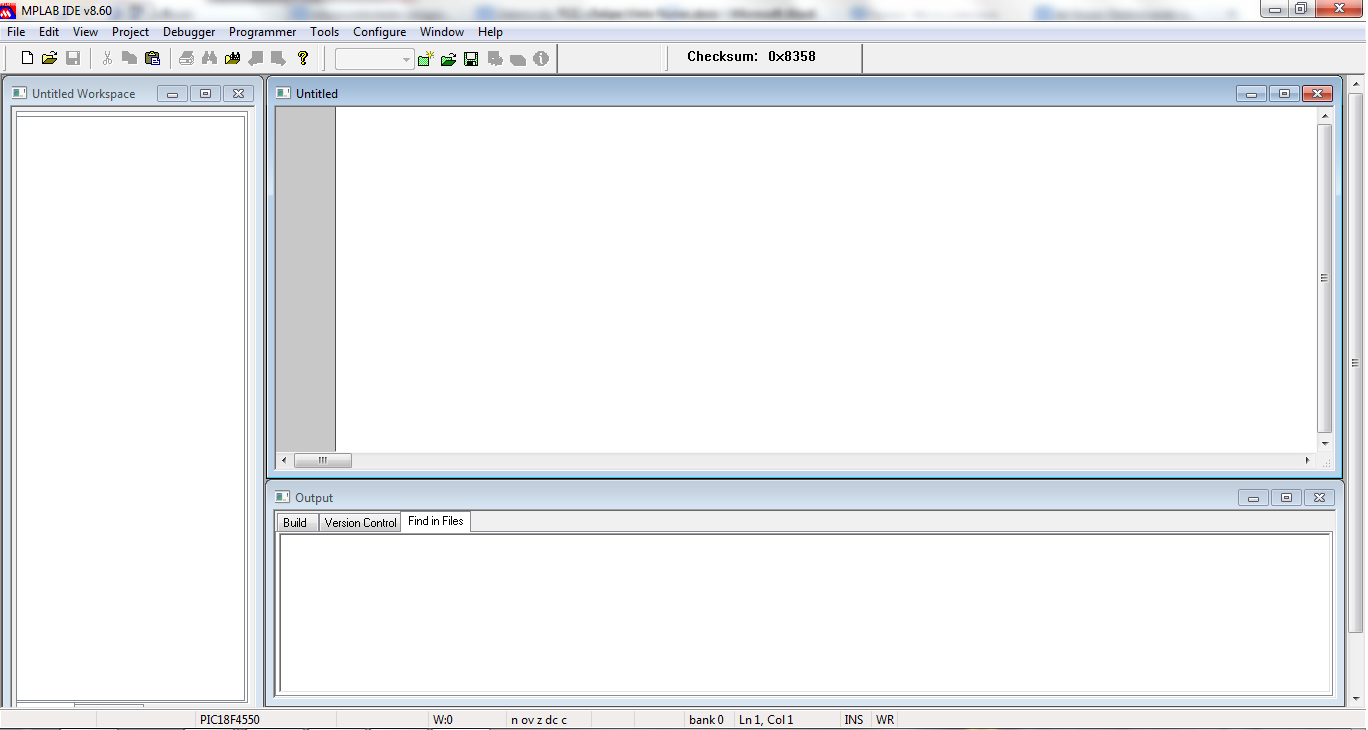Click the Paste clipboard icon
This screenshot has height=730, width=1368.
coord(152,59)
